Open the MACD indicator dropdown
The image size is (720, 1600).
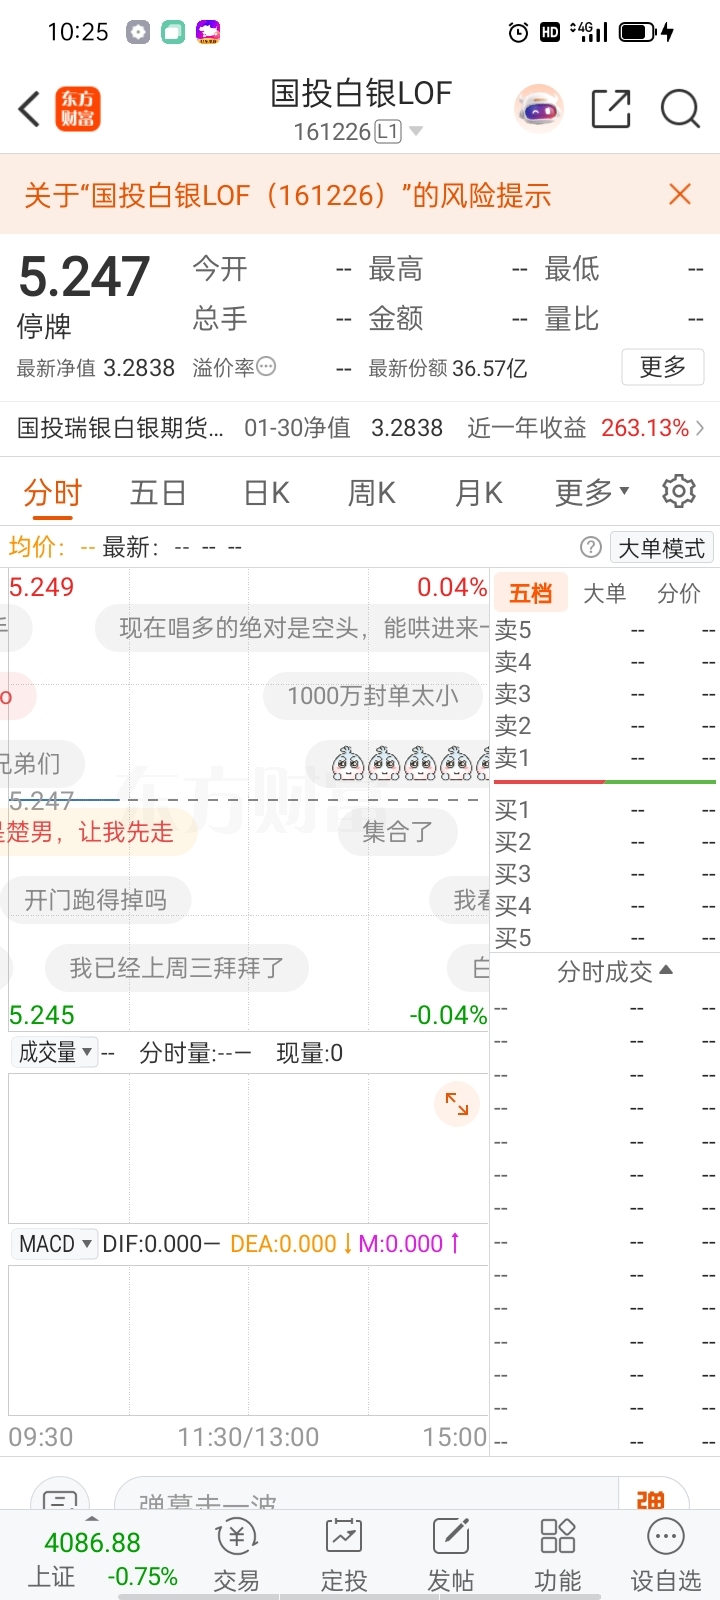point(55,1244)
